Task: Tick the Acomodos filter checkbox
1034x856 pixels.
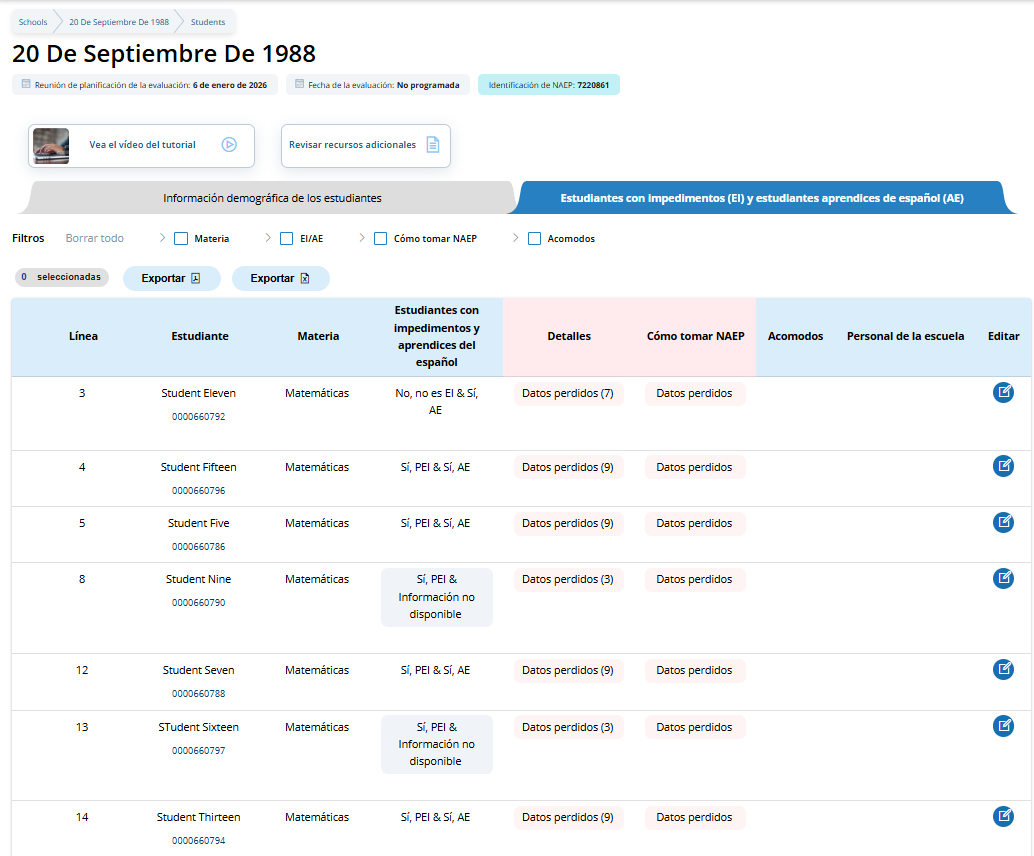Action: click(535, 239)
